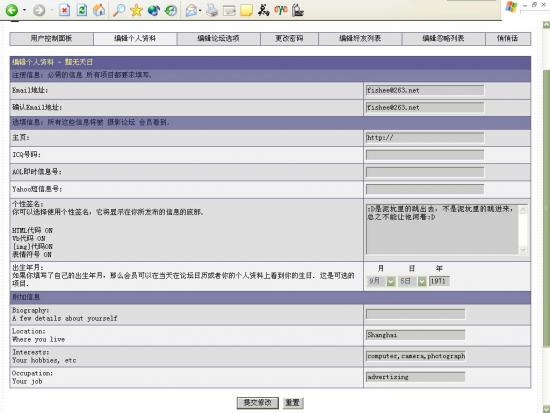Open the Back button history dropdown arrow
Viewport: 550px width, 413px height.
[x=25, y=10]
